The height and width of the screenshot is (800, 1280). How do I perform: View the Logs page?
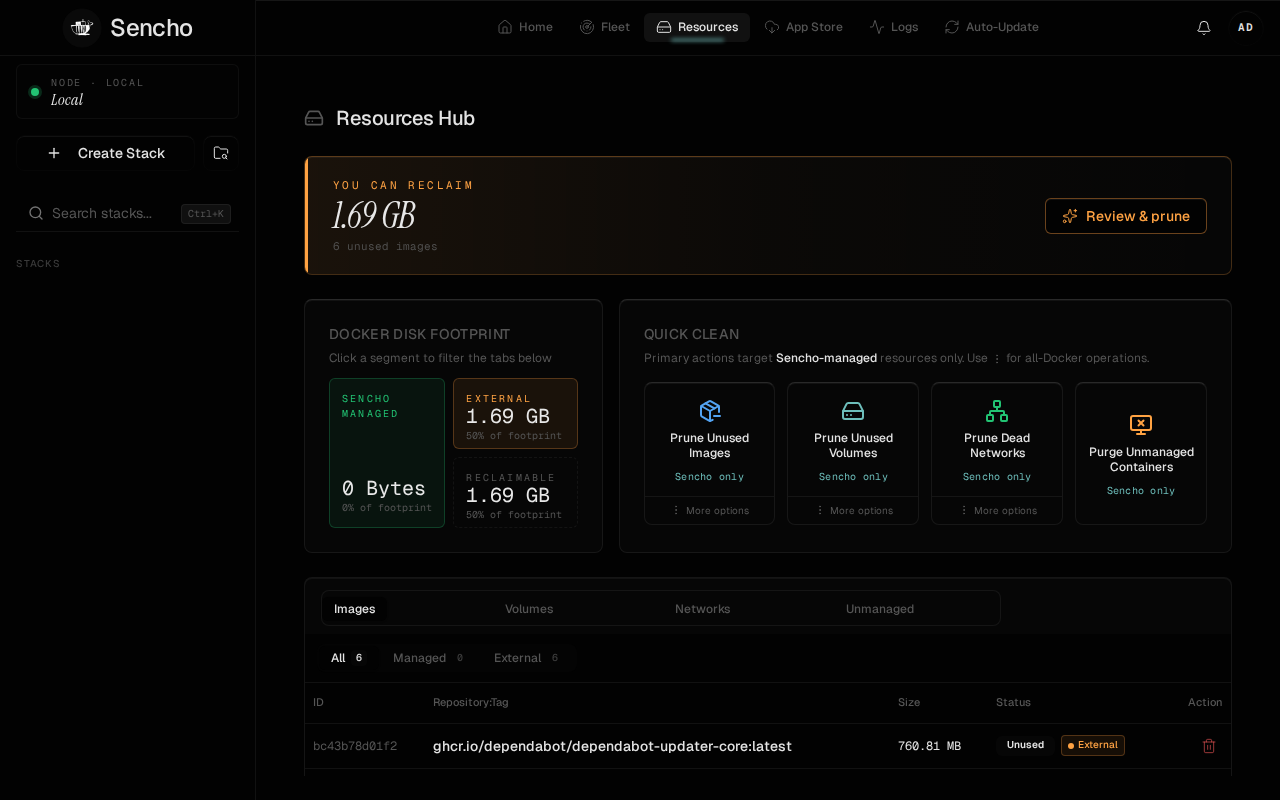coord(893,27)
